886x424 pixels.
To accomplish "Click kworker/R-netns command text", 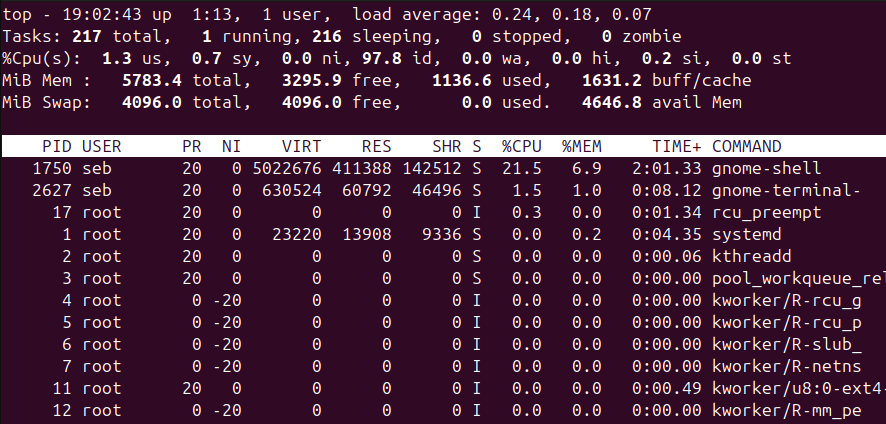I will pyautogui.click(x=786, y=367).
